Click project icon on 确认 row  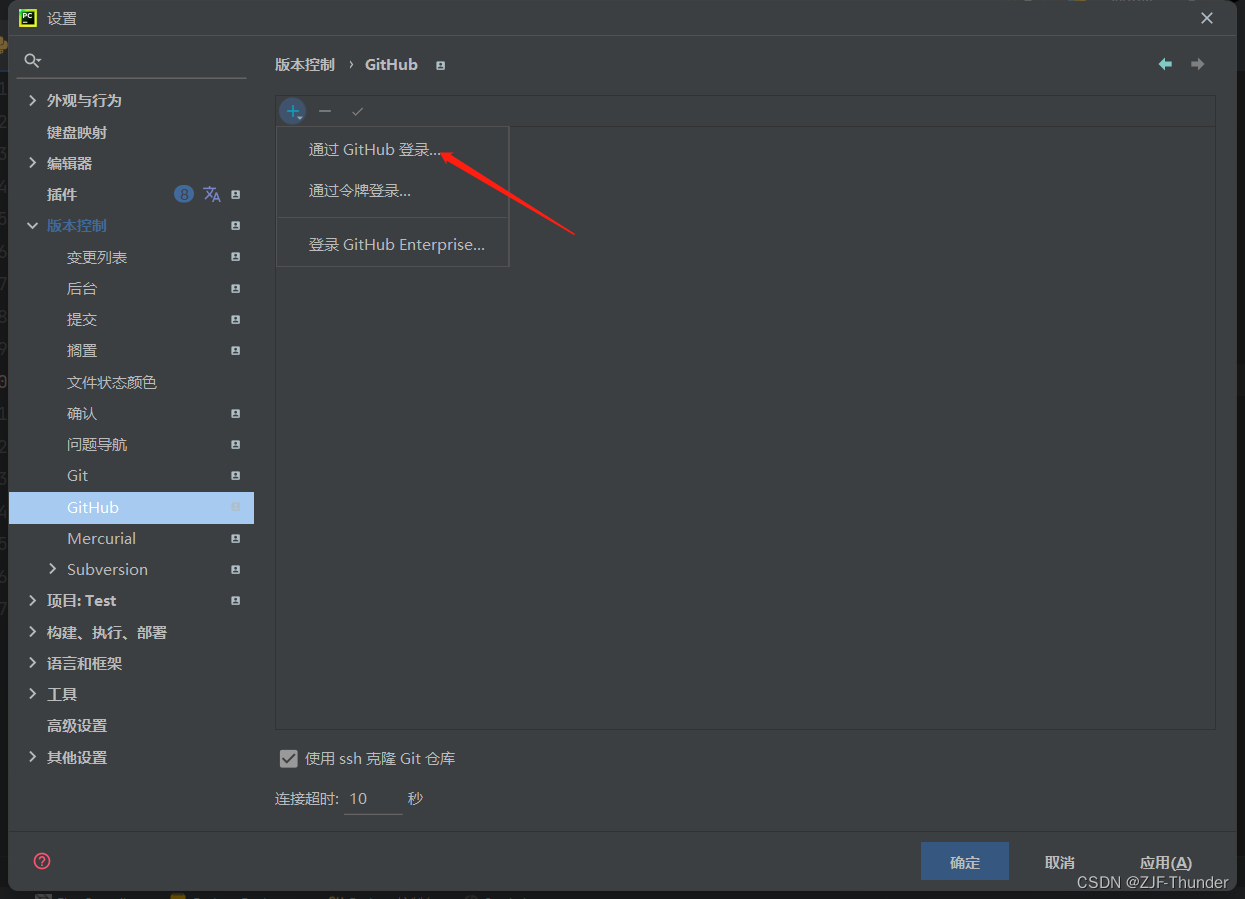(x=236, y=413)
